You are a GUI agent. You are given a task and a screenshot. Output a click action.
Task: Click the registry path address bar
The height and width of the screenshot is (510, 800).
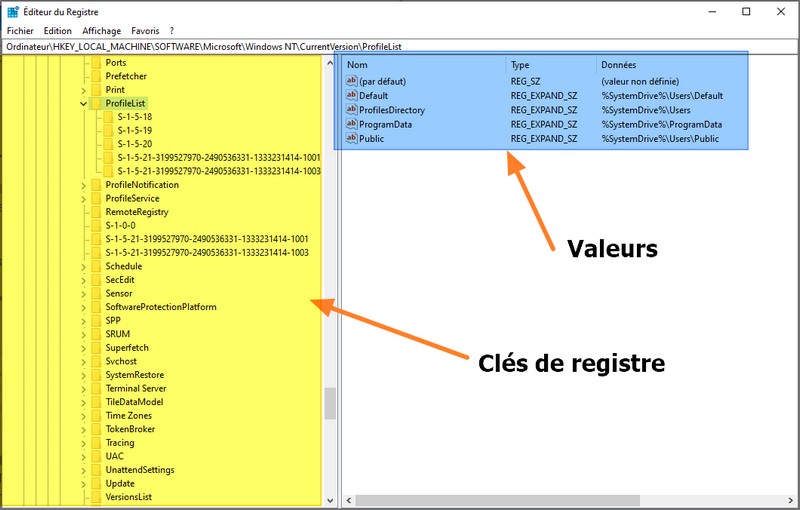399,46
